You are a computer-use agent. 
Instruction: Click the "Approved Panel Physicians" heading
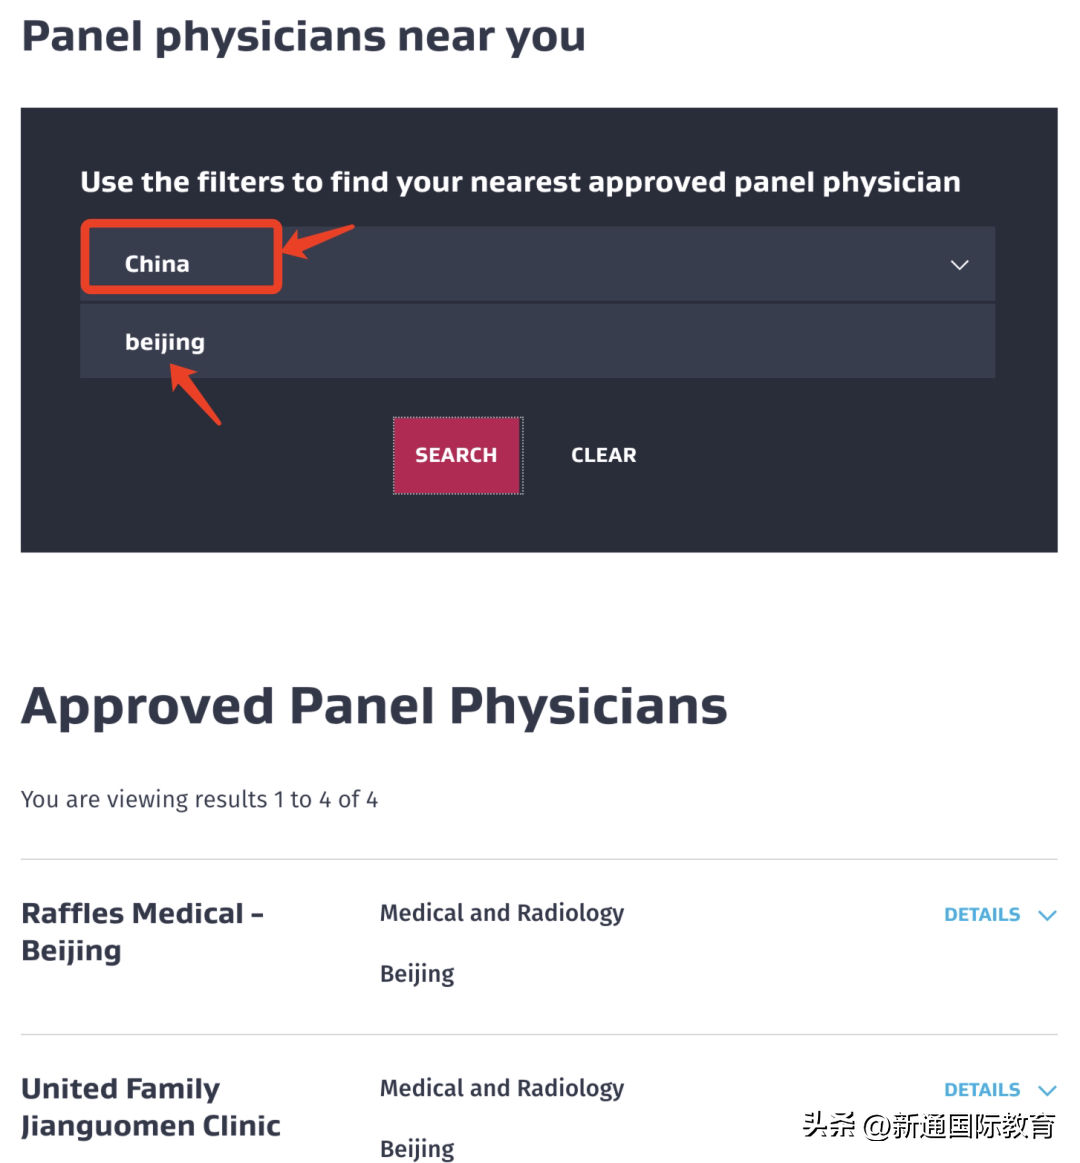(x=374, y=706)
